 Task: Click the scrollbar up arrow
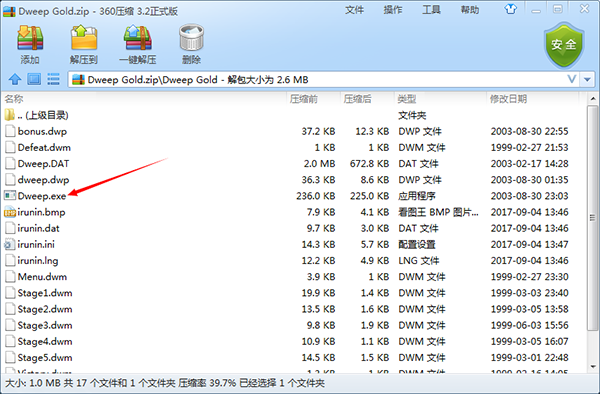pyautogui.click(x=593, y=99)
